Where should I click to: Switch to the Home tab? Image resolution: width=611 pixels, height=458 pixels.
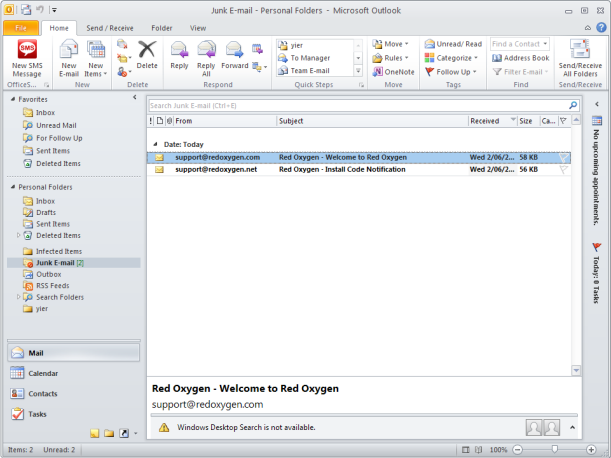point(59,28)
